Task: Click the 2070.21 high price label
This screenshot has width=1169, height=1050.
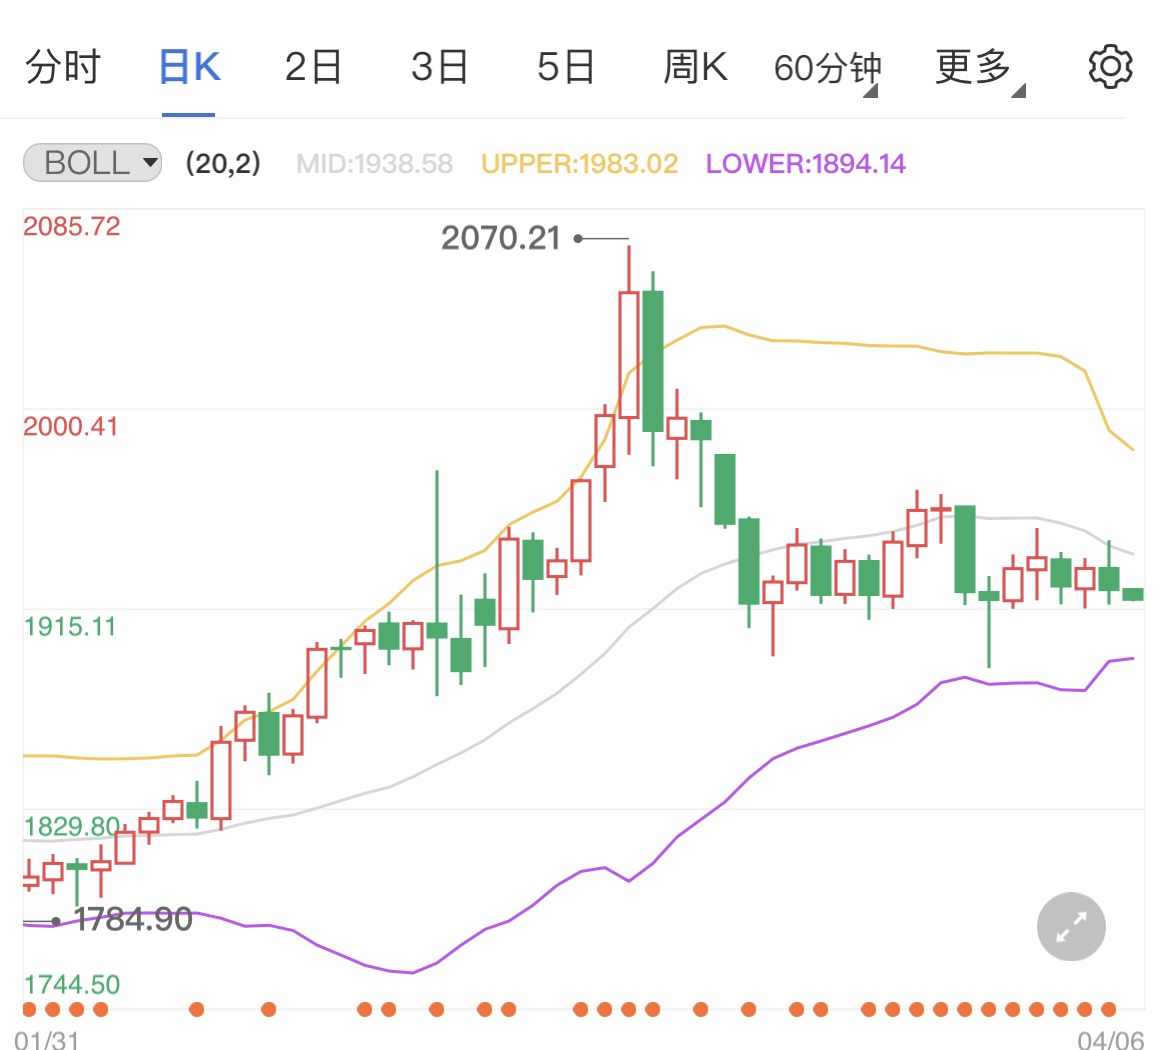Action: click(500, 239)
